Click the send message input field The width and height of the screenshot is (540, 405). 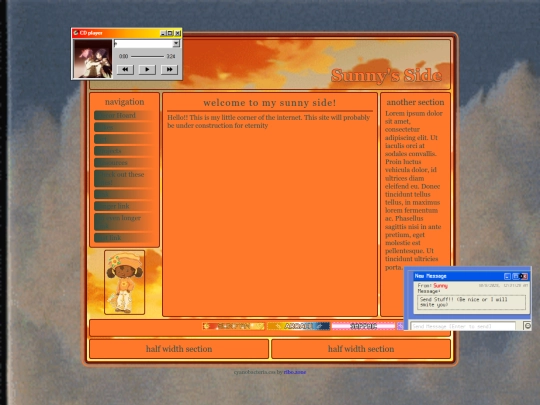pos(463,326)
